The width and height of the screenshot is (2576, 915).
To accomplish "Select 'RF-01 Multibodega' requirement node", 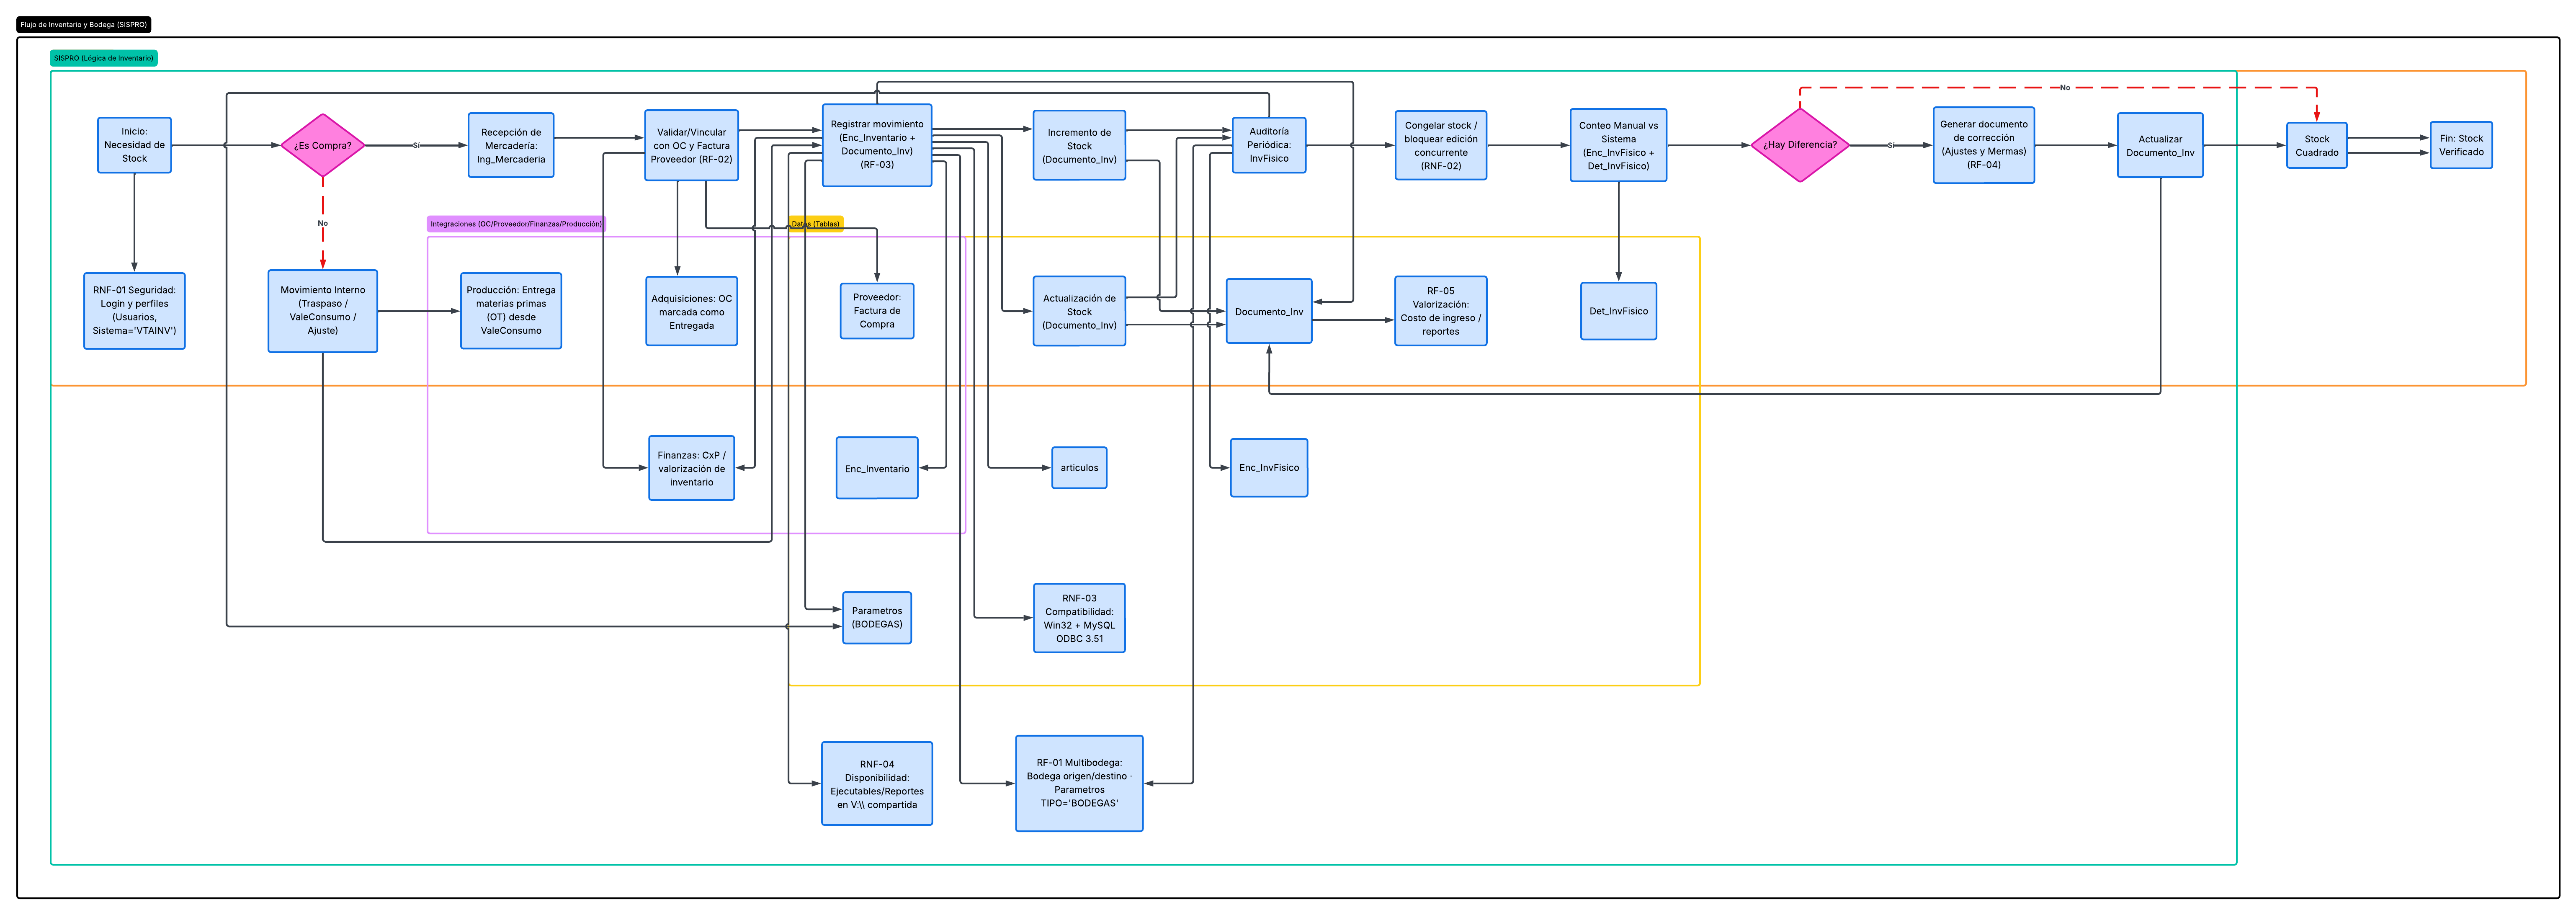I will pyautogui.click(x=1079, y=783).
